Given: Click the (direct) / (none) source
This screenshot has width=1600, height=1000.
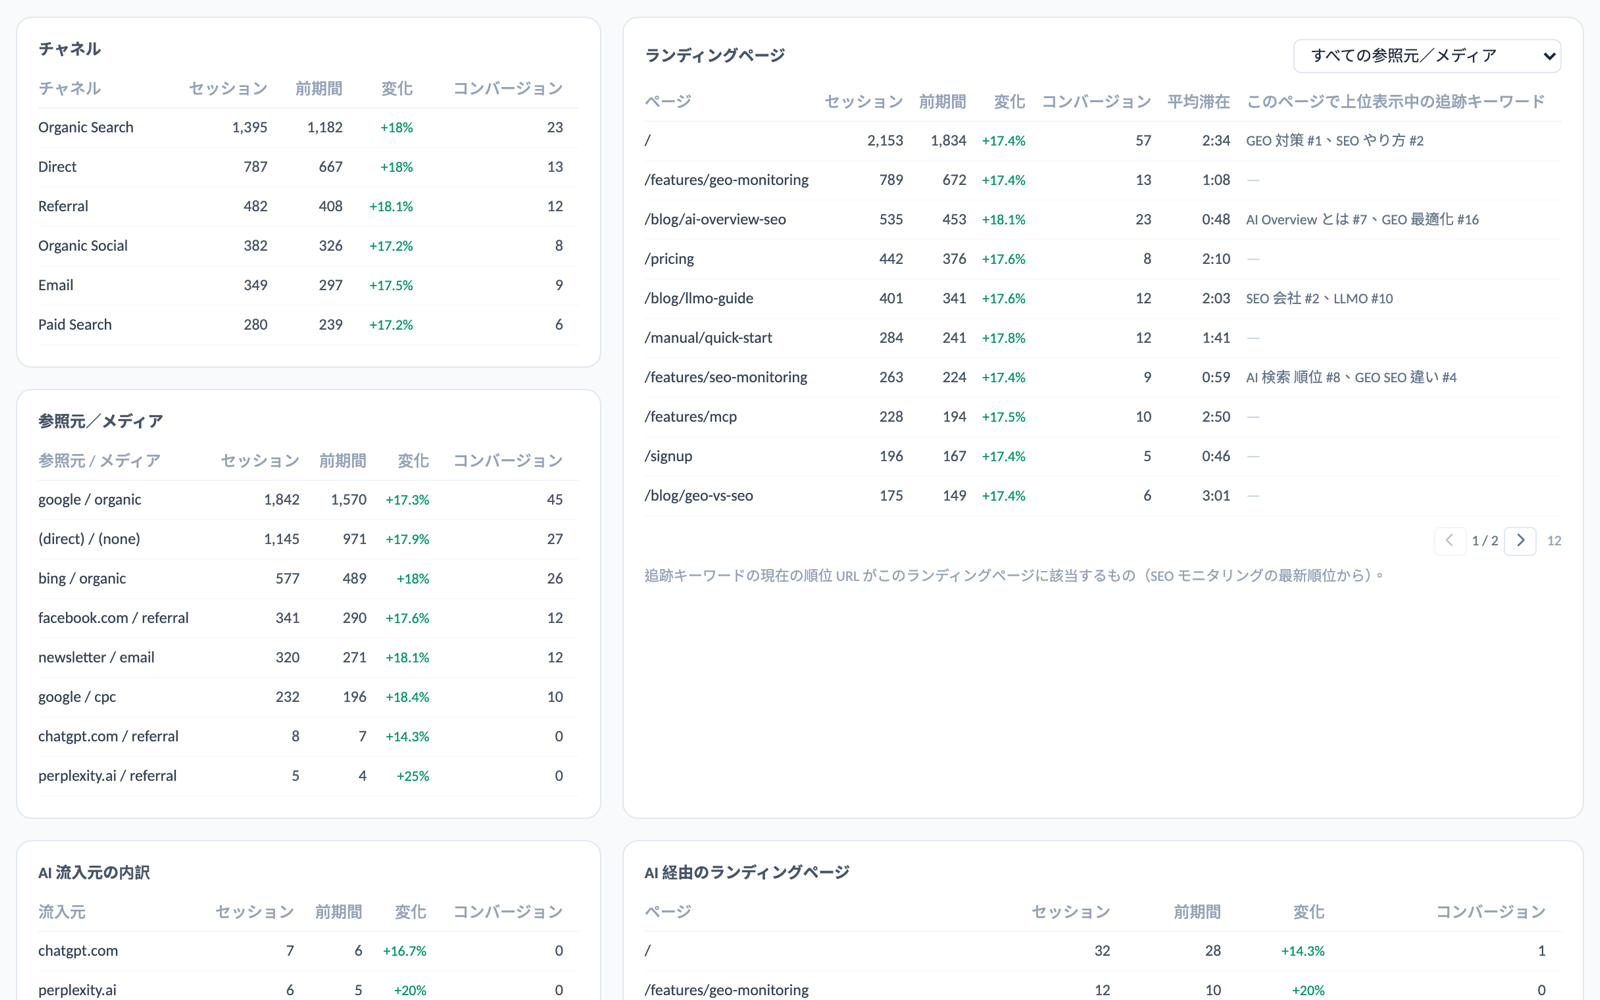Looking at the screenshot, I should (89, 539).
